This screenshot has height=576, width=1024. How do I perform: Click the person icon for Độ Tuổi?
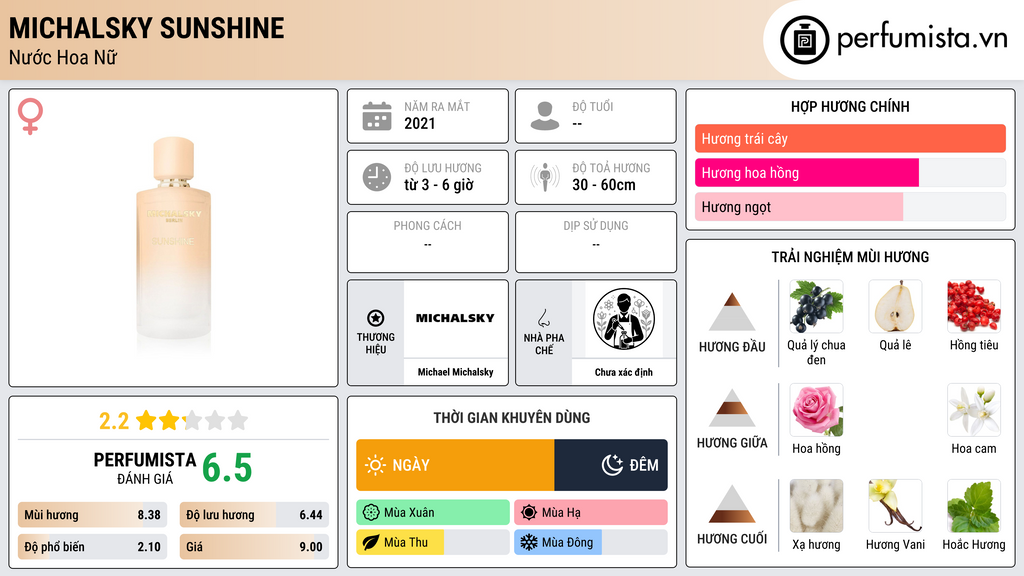(x=545, y=116)
